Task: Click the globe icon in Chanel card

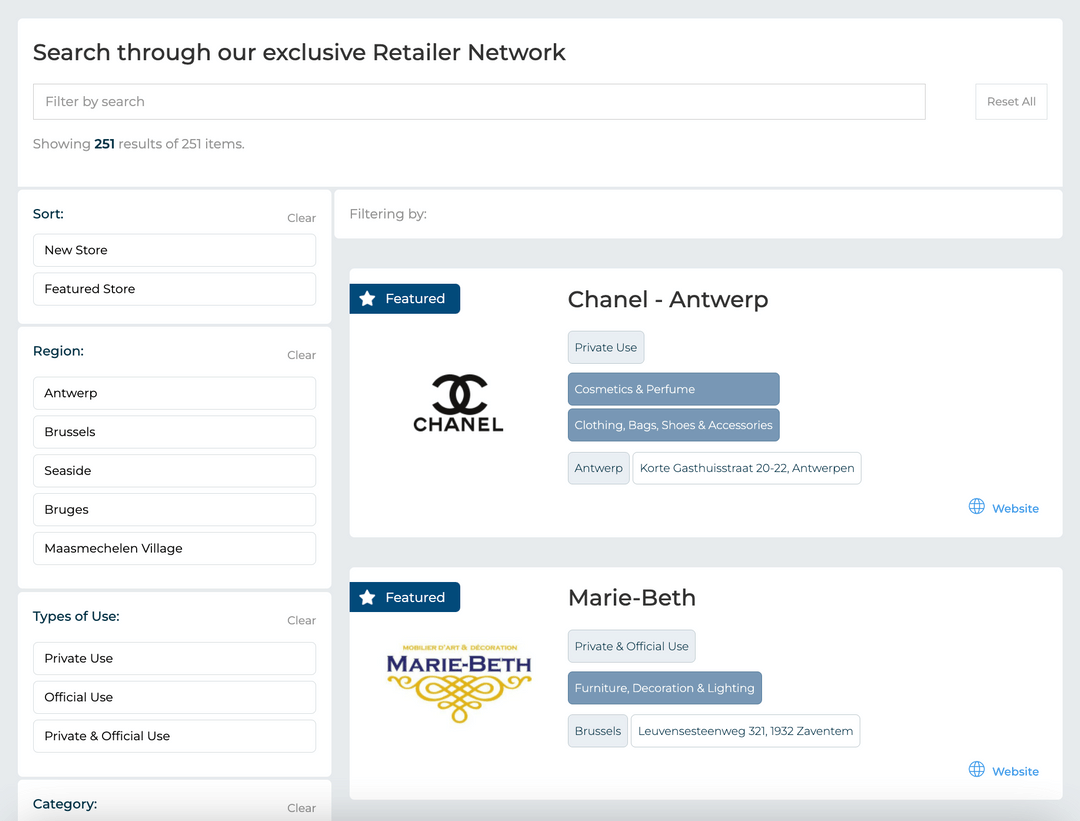Action: tap(977, 506)
